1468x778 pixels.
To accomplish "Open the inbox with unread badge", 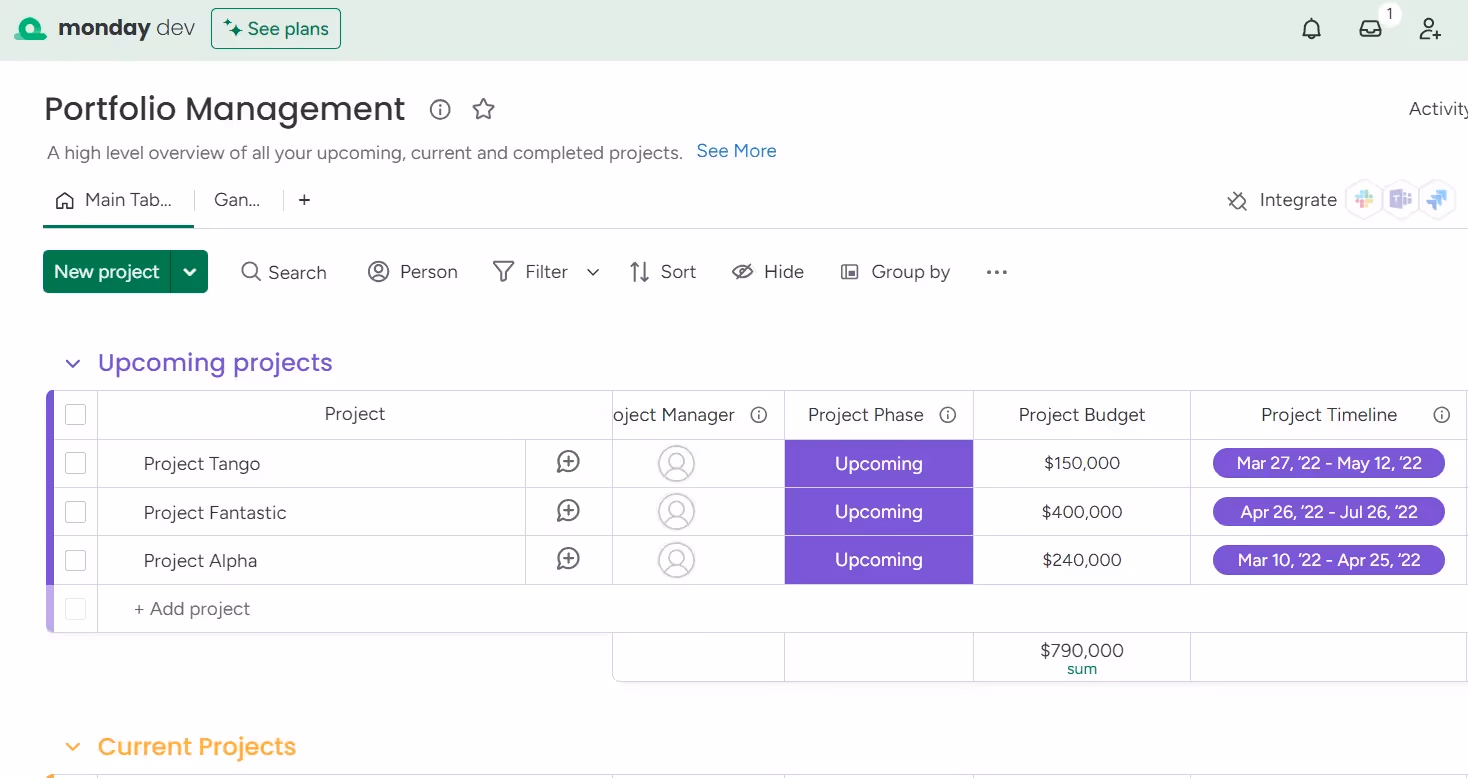I will [x=1369, y=28].
